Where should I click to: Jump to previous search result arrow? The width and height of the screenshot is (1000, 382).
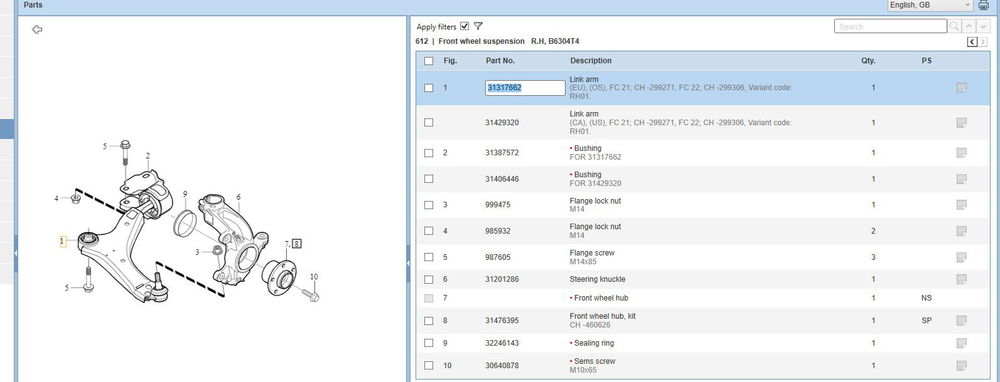[x=969, y=26]
